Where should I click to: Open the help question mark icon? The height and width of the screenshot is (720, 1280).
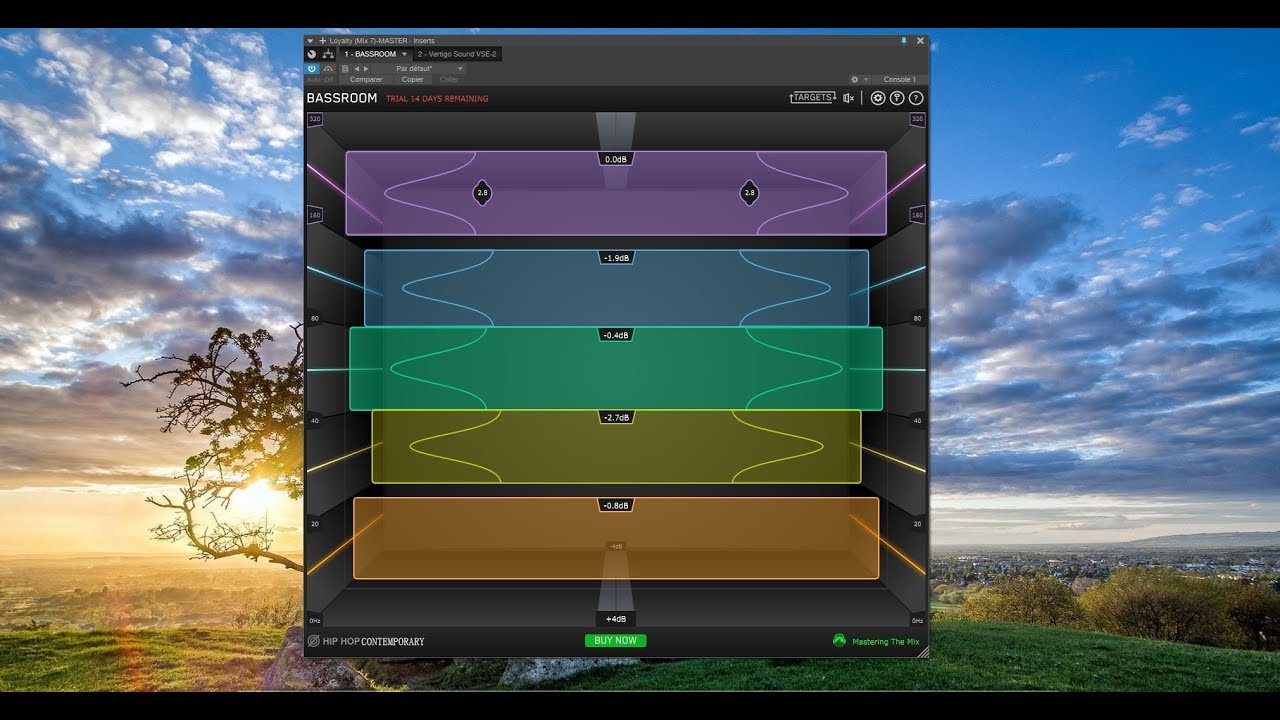(x=915, y=98)
